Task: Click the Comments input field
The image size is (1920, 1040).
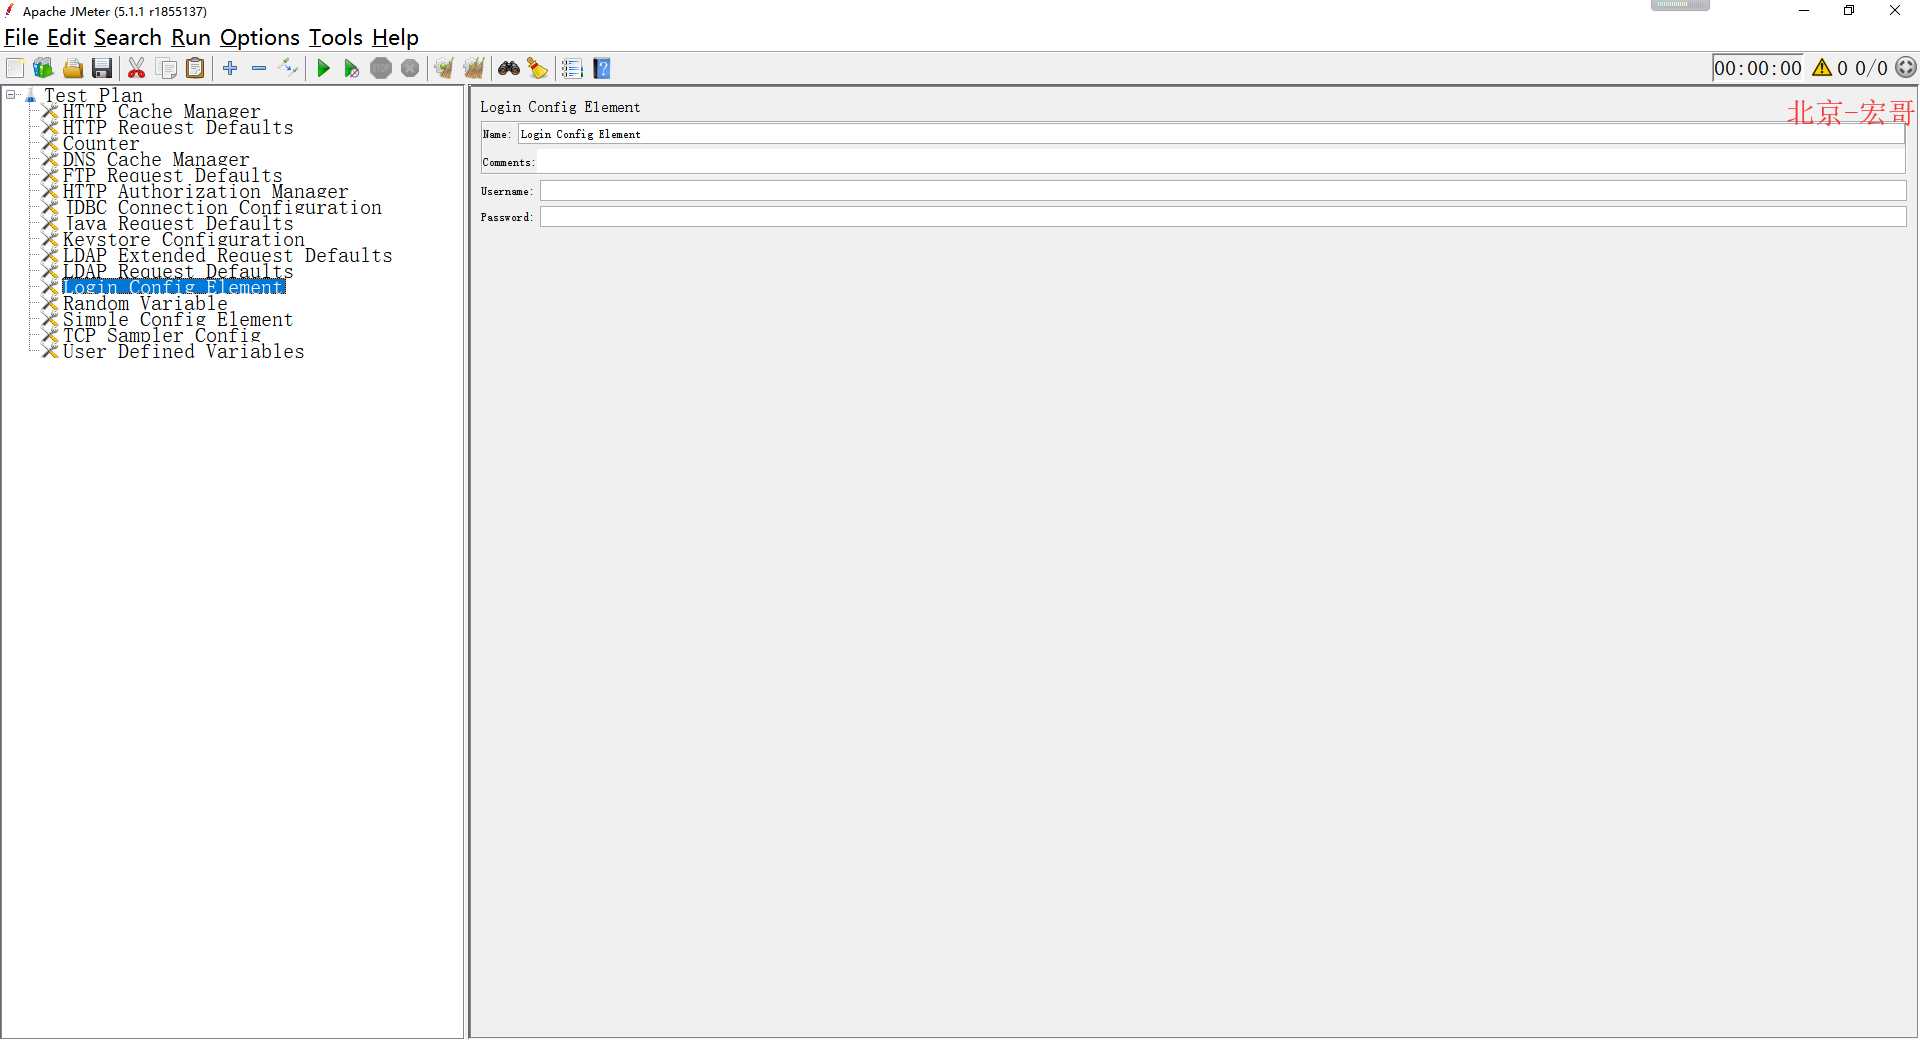Action: [x=1222, y=162]
